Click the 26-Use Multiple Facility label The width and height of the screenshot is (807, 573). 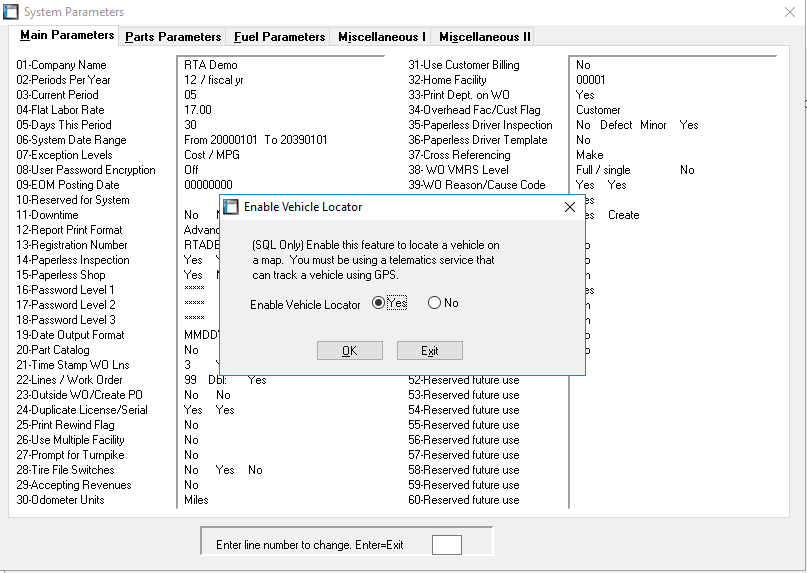click(x=70, y=440)
